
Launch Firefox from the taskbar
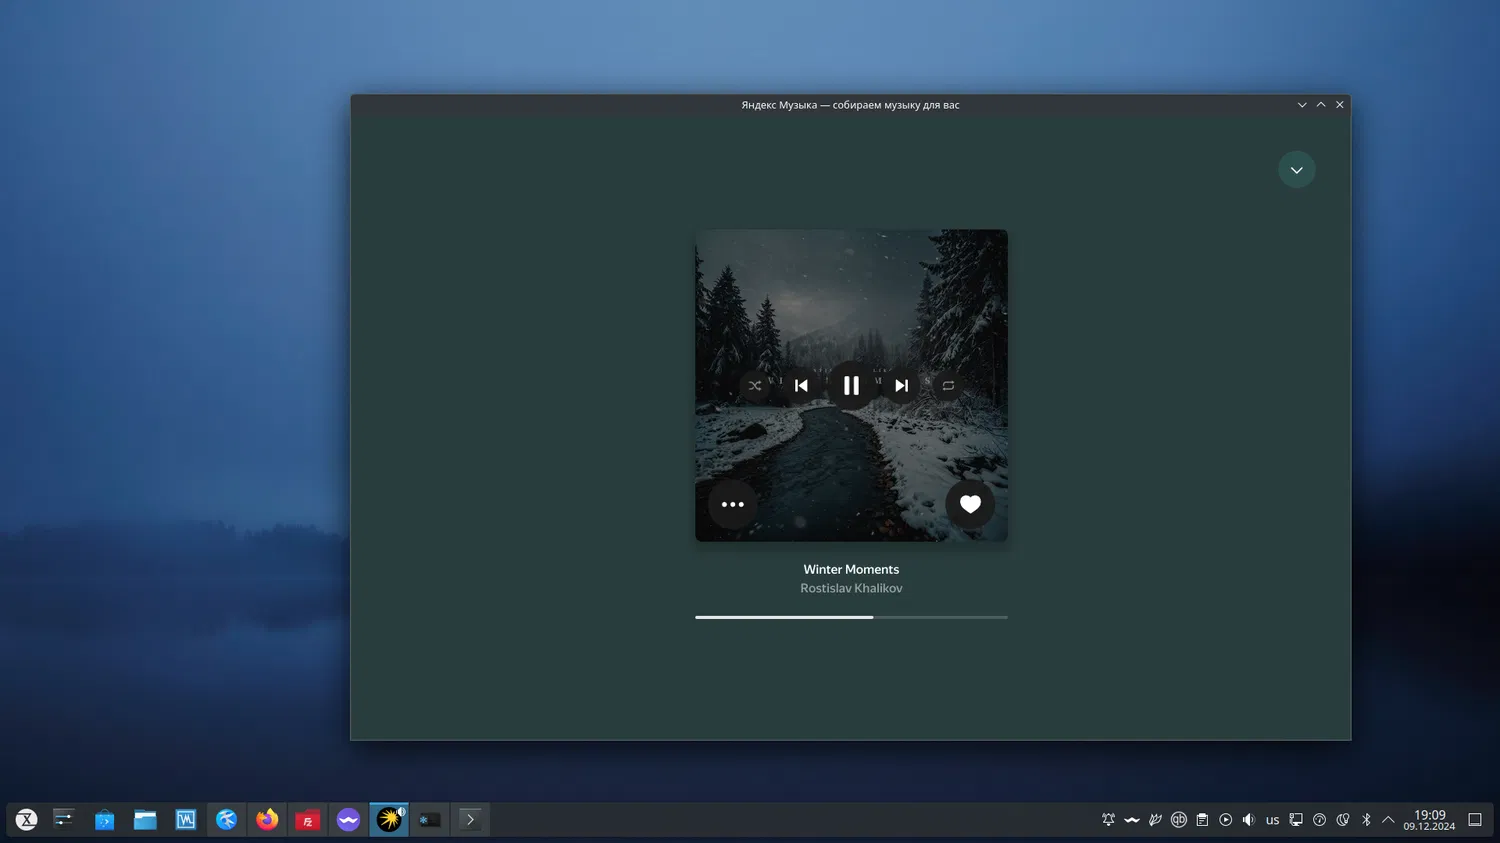coord(267,820)
